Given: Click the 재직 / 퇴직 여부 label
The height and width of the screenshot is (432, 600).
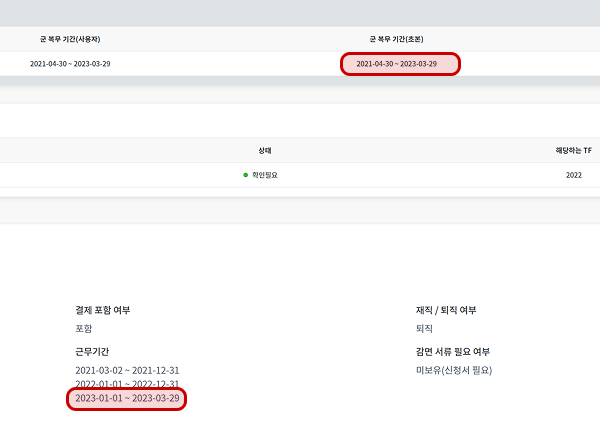Looking at the screenshot, I should point(446,310).
